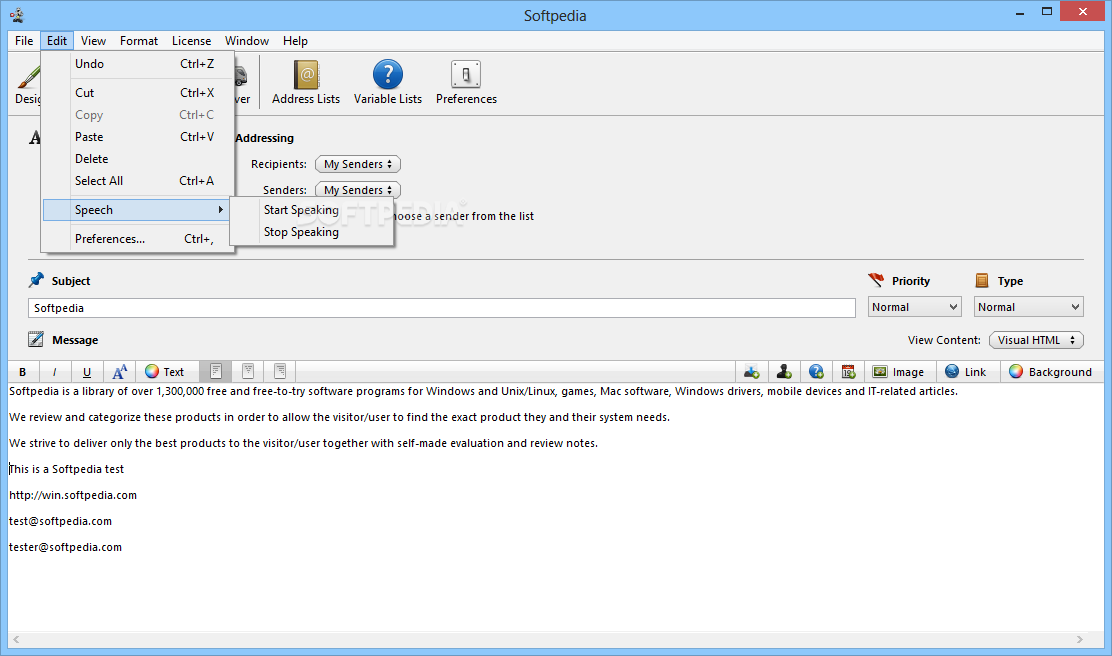The width and height of the screenshot is (1112, 656).
Task: Choose Delete from Edit menu
Action: pos(138,159)
